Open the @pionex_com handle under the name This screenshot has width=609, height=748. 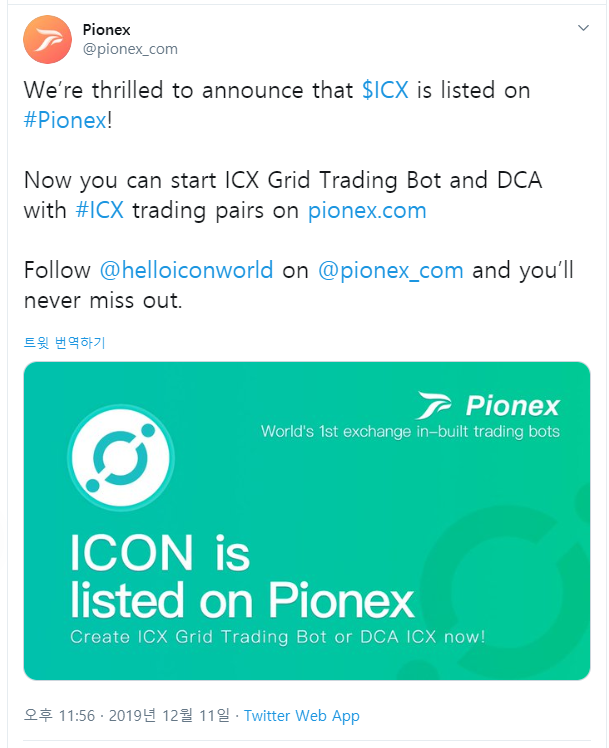pyautogui.click(x=130, y=49)
